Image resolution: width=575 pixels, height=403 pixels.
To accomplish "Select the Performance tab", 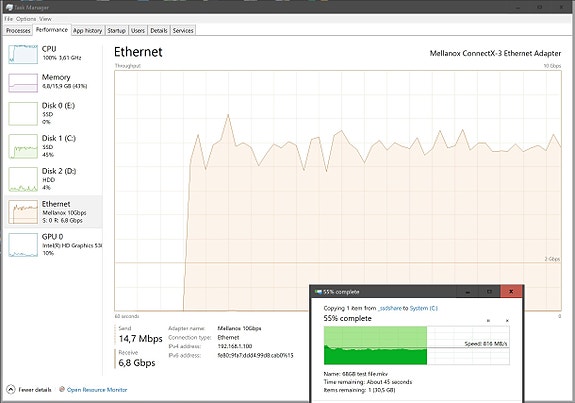I will point(52,30).
